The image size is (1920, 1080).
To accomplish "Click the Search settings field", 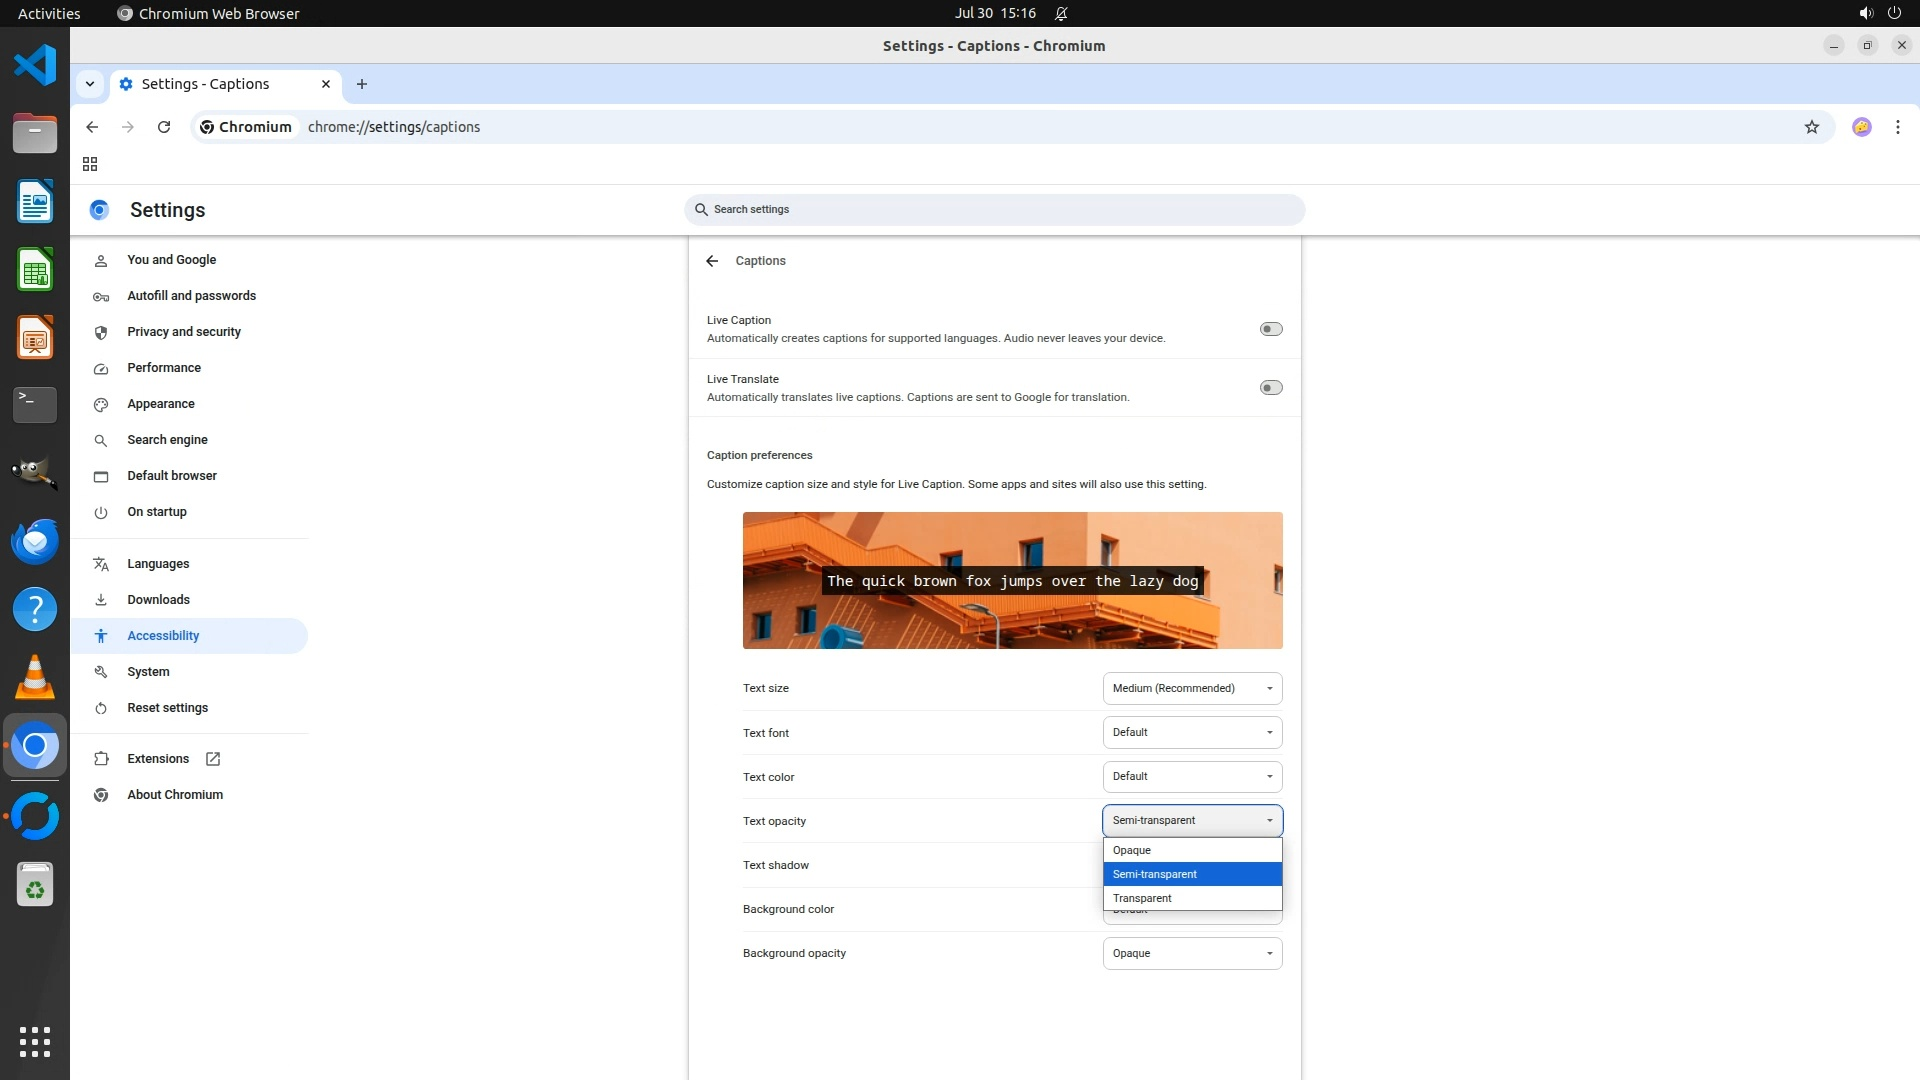I will (994, 209).
